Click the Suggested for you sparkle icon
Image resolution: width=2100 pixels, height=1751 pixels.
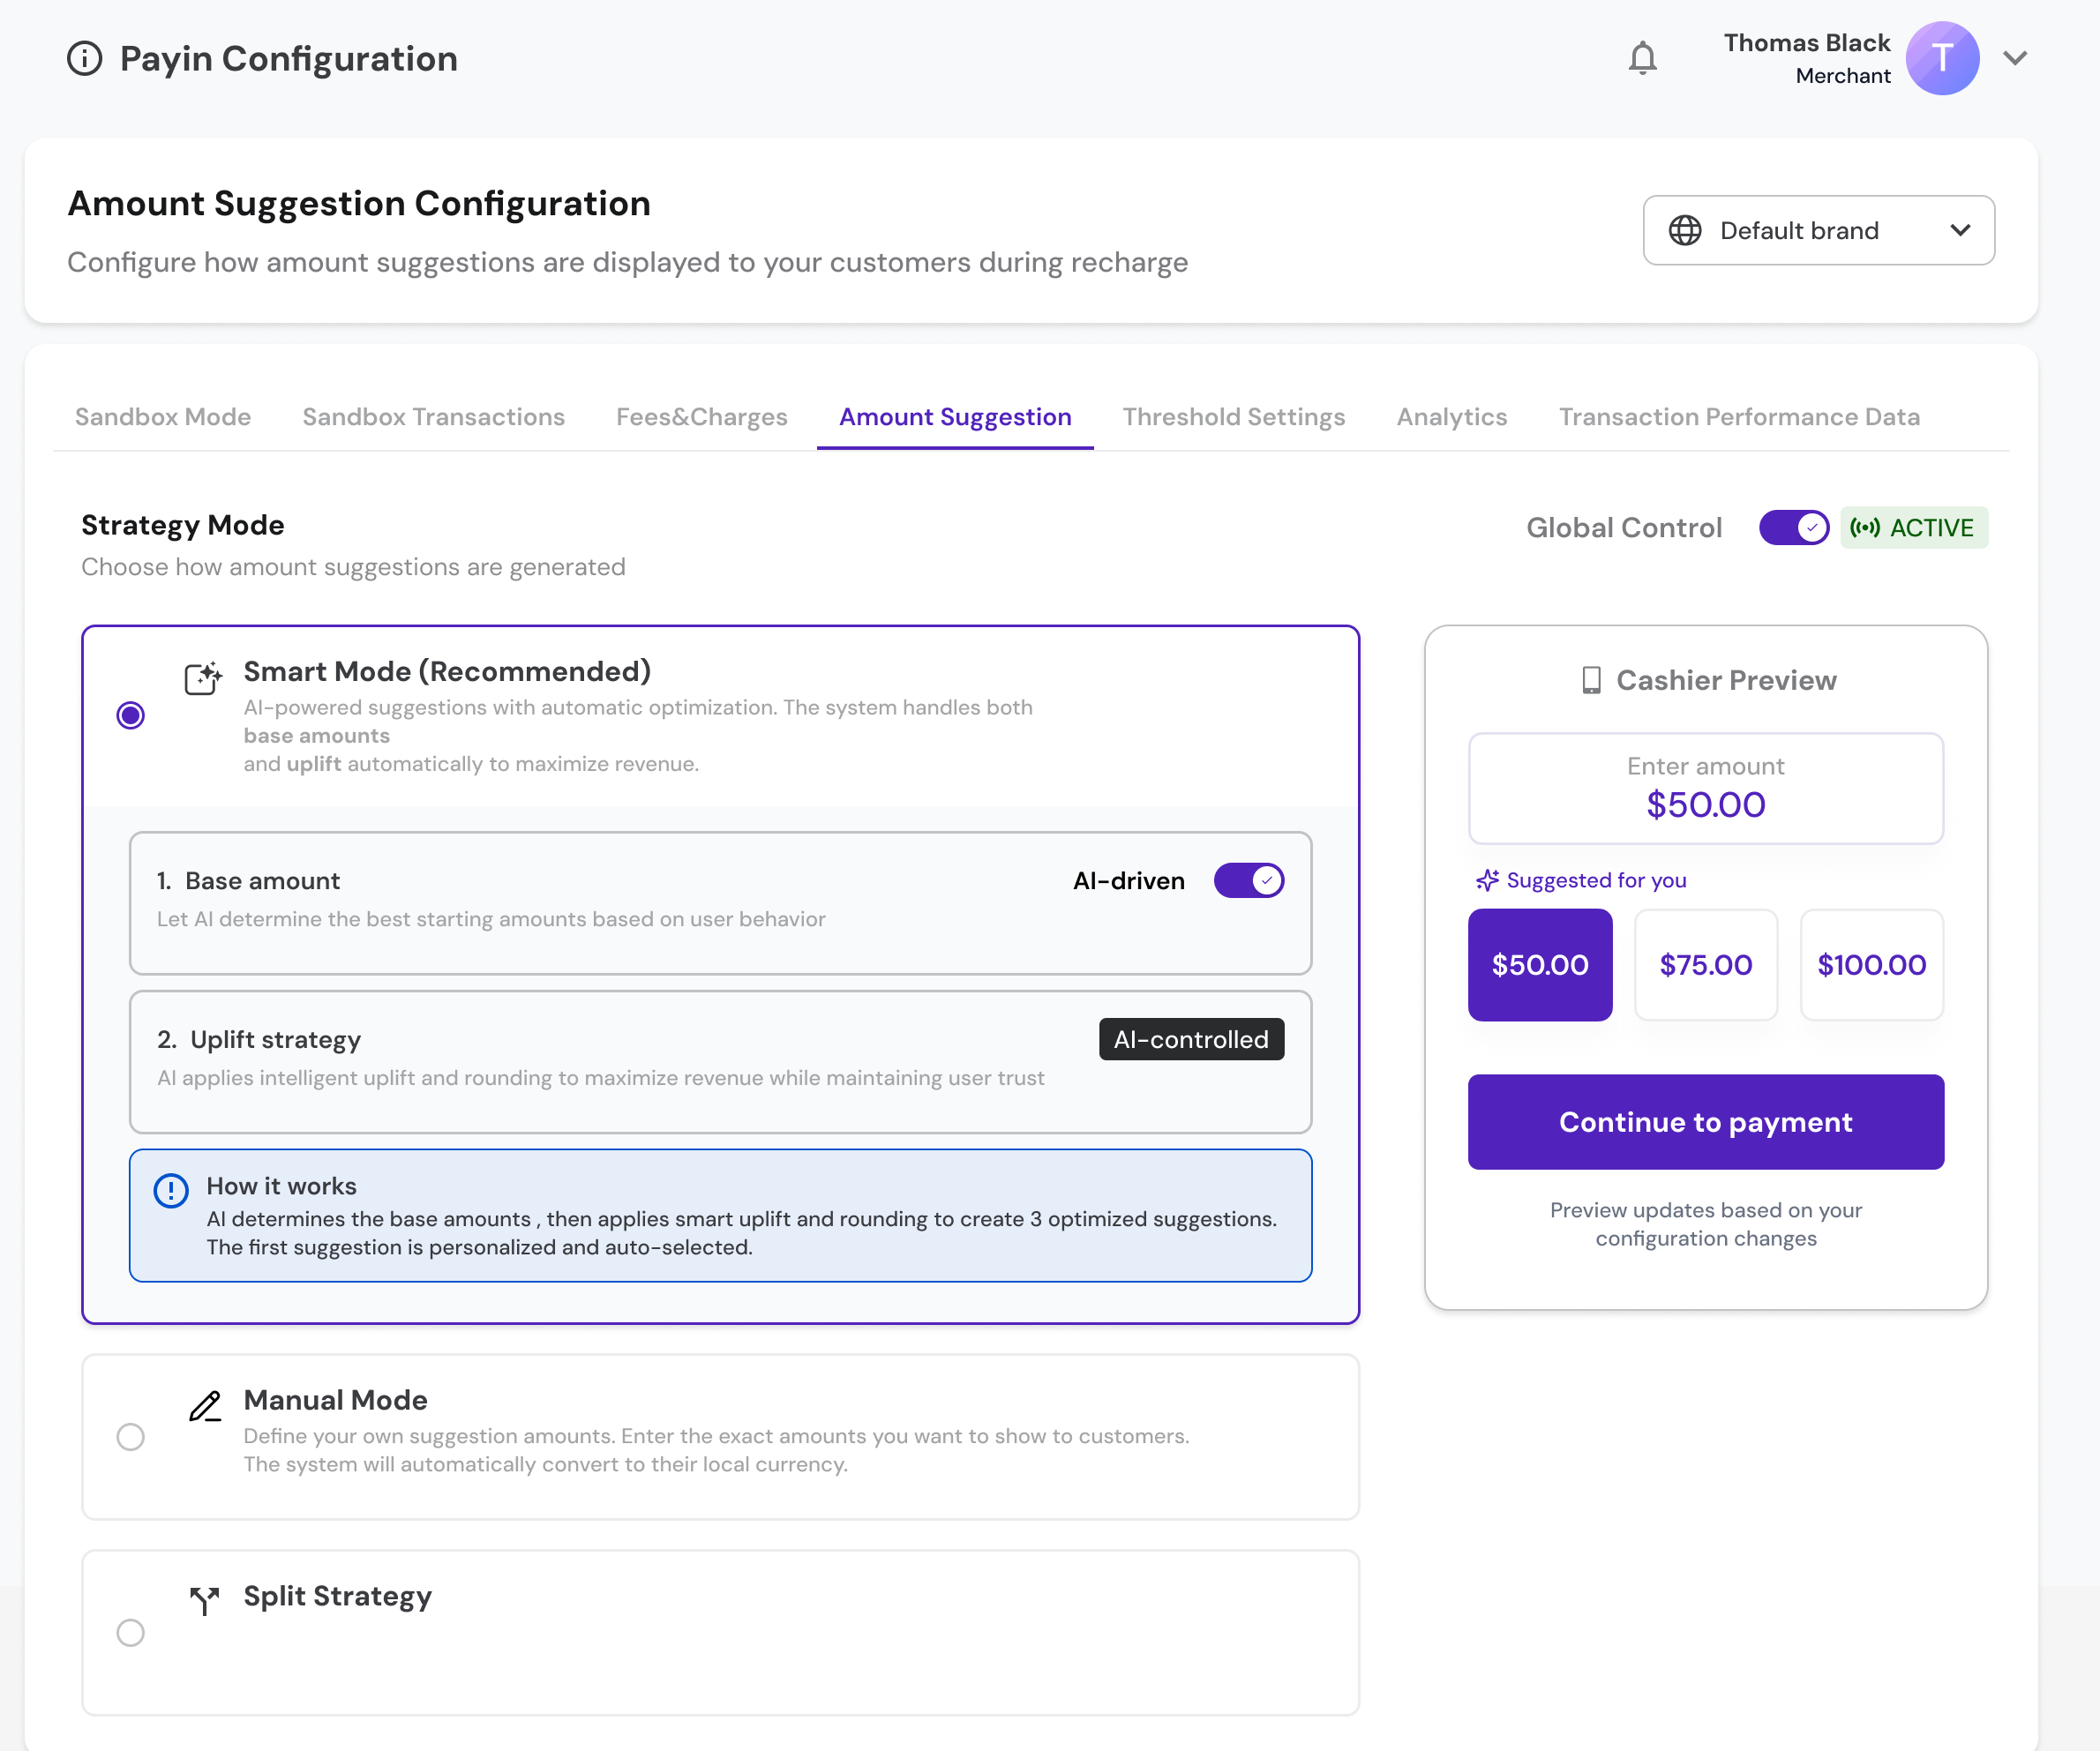(1487, 880)
